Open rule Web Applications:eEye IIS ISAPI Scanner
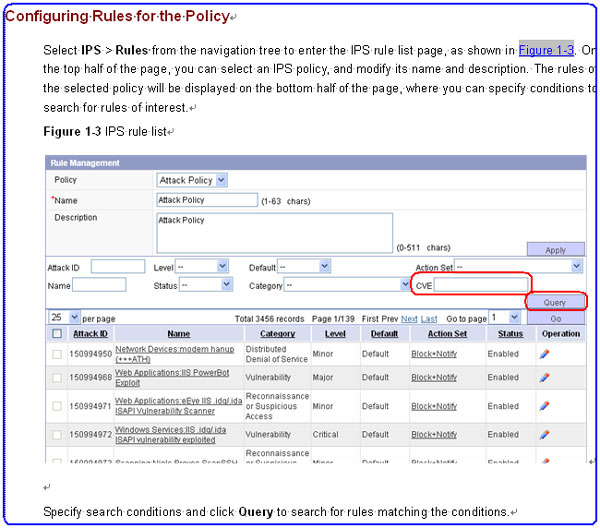 click(178, 406)
